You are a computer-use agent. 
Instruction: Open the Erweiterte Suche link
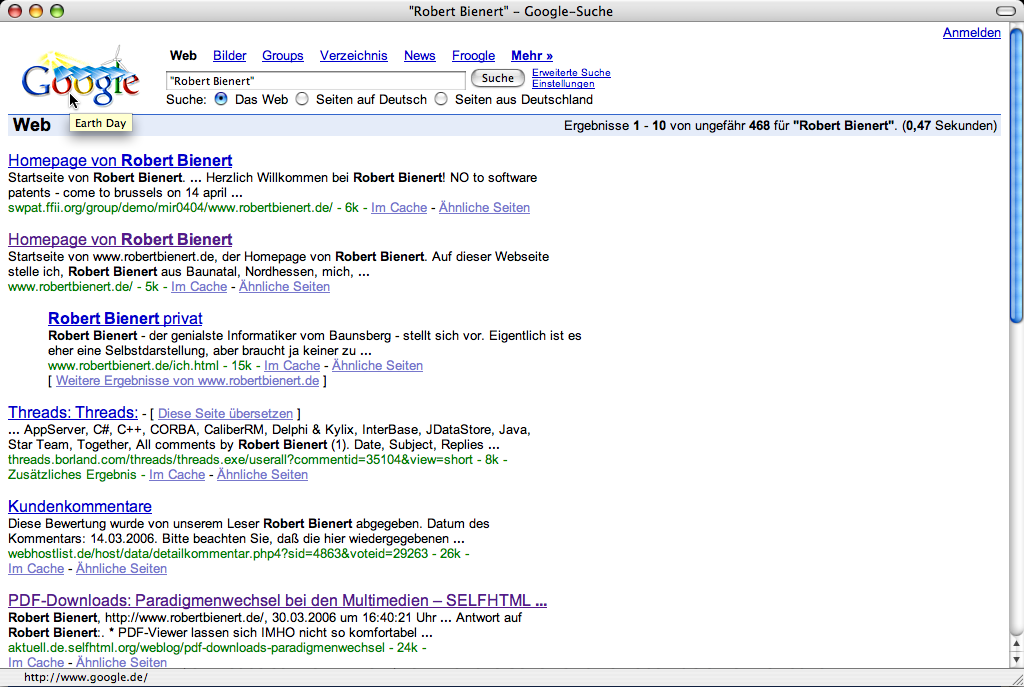point(571,72)
